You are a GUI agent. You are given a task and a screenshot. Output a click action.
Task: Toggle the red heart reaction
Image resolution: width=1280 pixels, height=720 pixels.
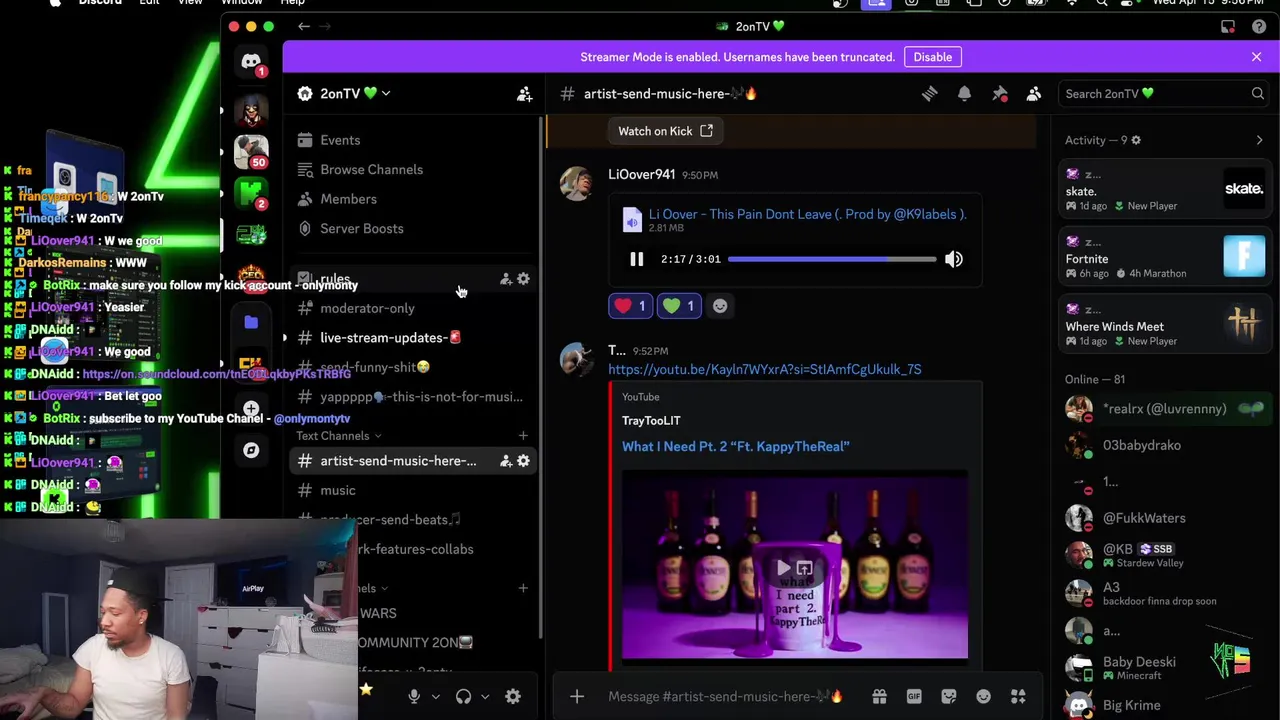coord(631,306)
